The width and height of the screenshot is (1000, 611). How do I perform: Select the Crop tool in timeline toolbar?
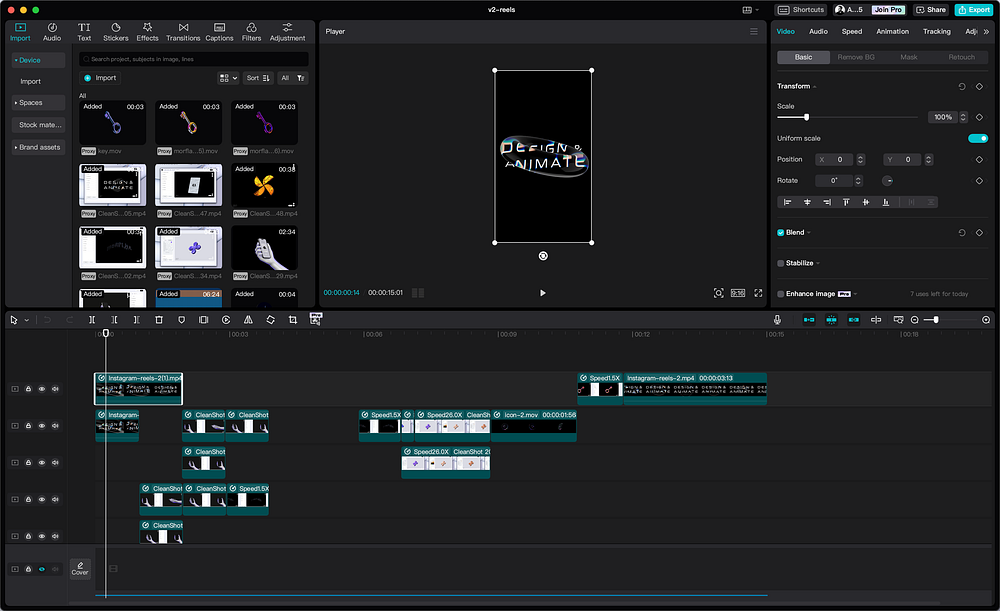point(293,320)
